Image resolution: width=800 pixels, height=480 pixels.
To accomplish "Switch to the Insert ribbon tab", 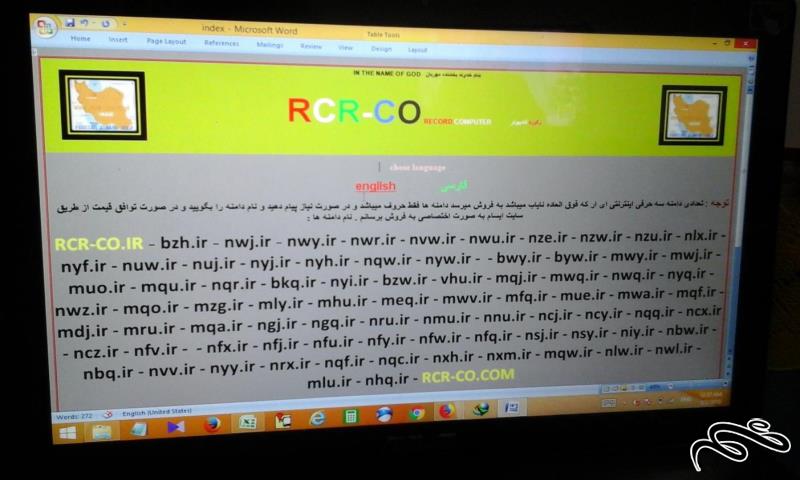I will click(x=118, y=39).
